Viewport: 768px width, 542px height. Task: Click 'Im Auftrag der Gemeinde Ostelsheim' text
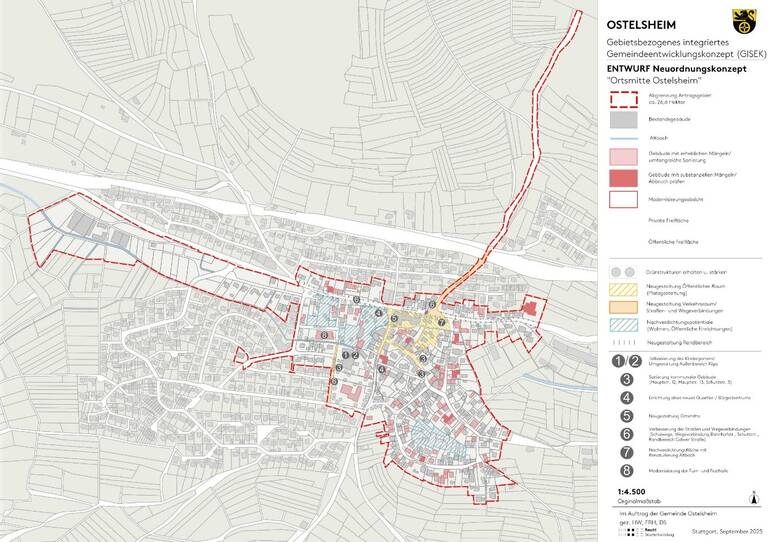(x=668, y=514)
